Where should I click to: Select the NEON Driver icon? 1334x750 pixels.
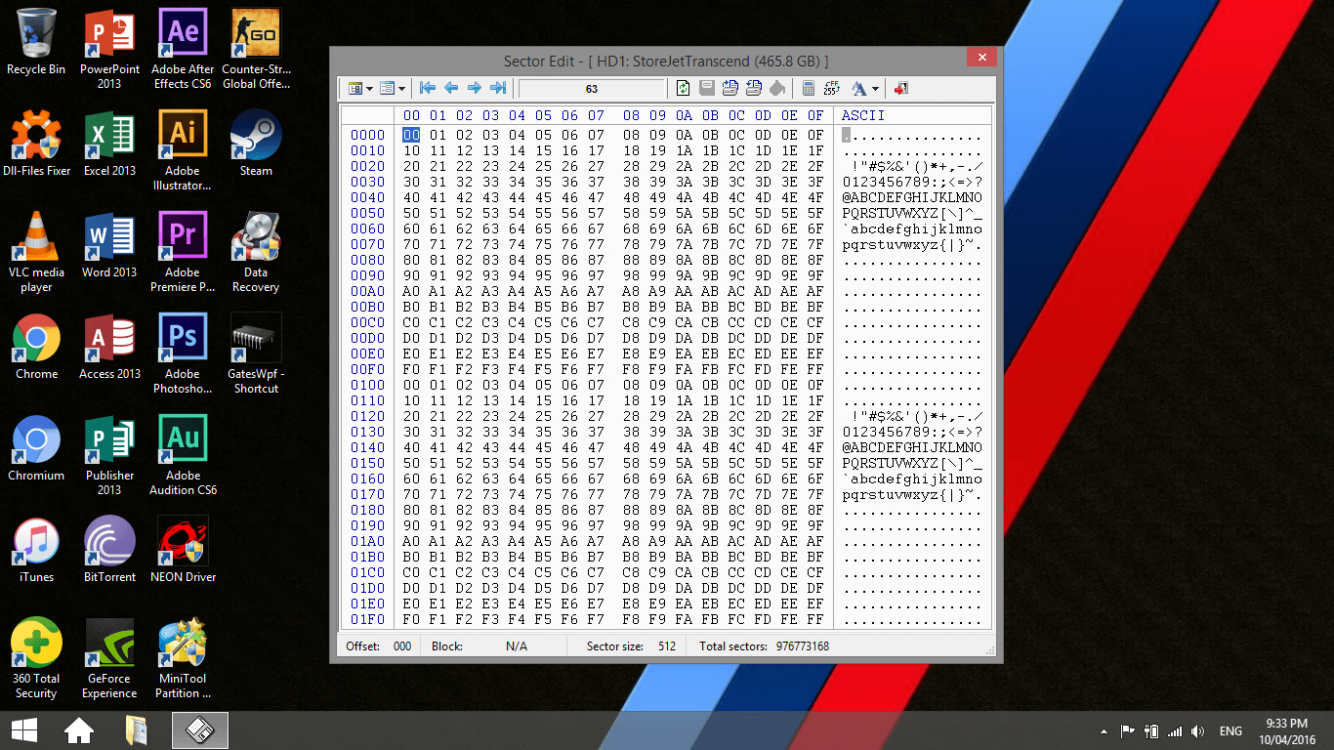tap(183, 550)
